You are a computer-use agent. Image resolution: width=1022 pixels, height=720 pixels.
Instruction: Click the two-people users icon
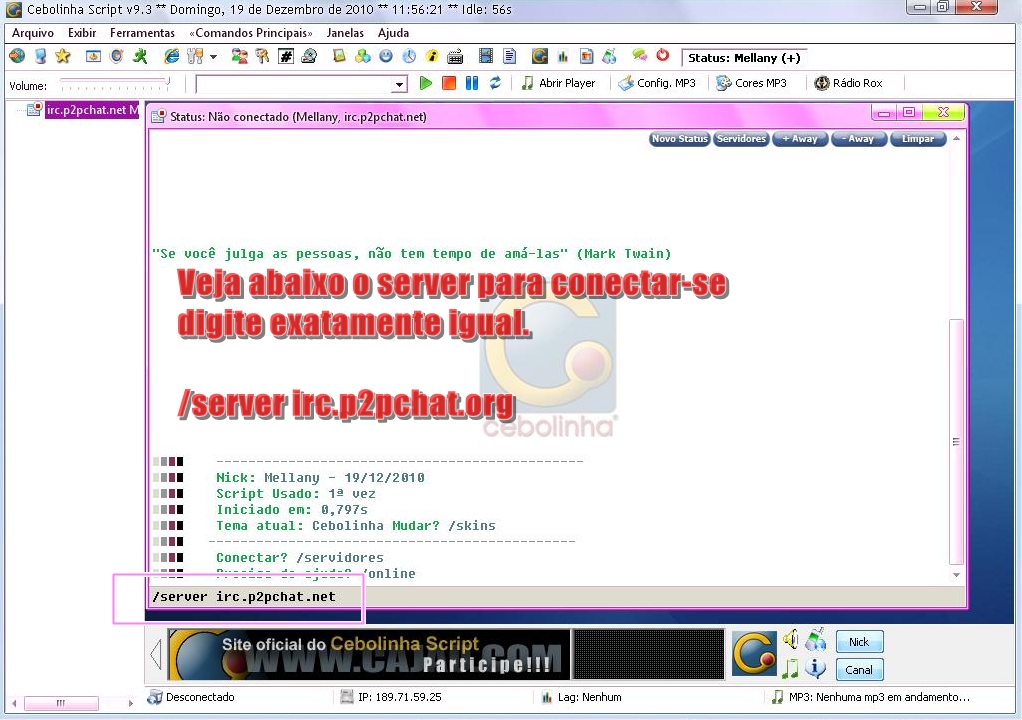pos(239,57)
